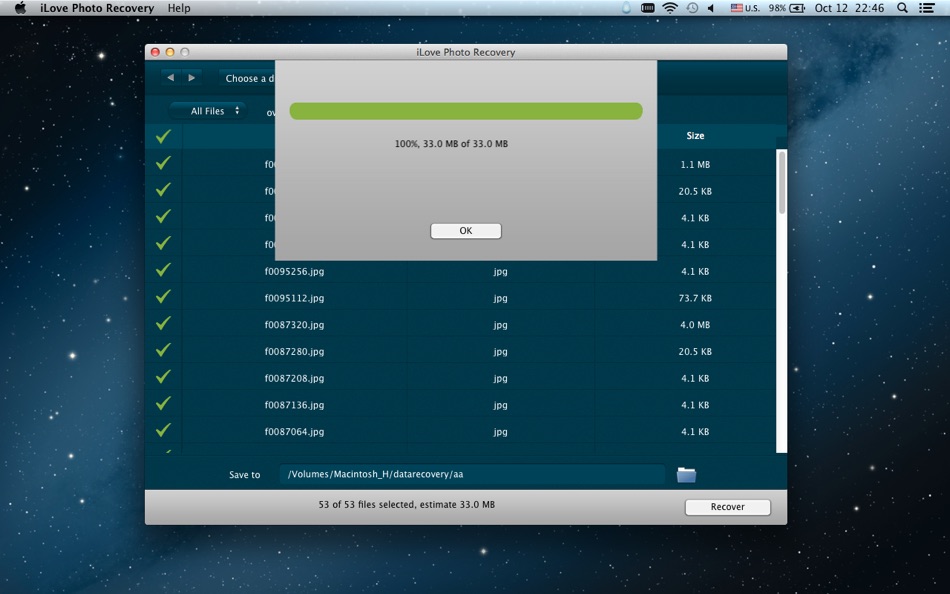The width and height of the screenshot is (950, 594).
Task: Uncheck file f0087208.jpg
Action: pyautogui.click(x=163, y=376)
